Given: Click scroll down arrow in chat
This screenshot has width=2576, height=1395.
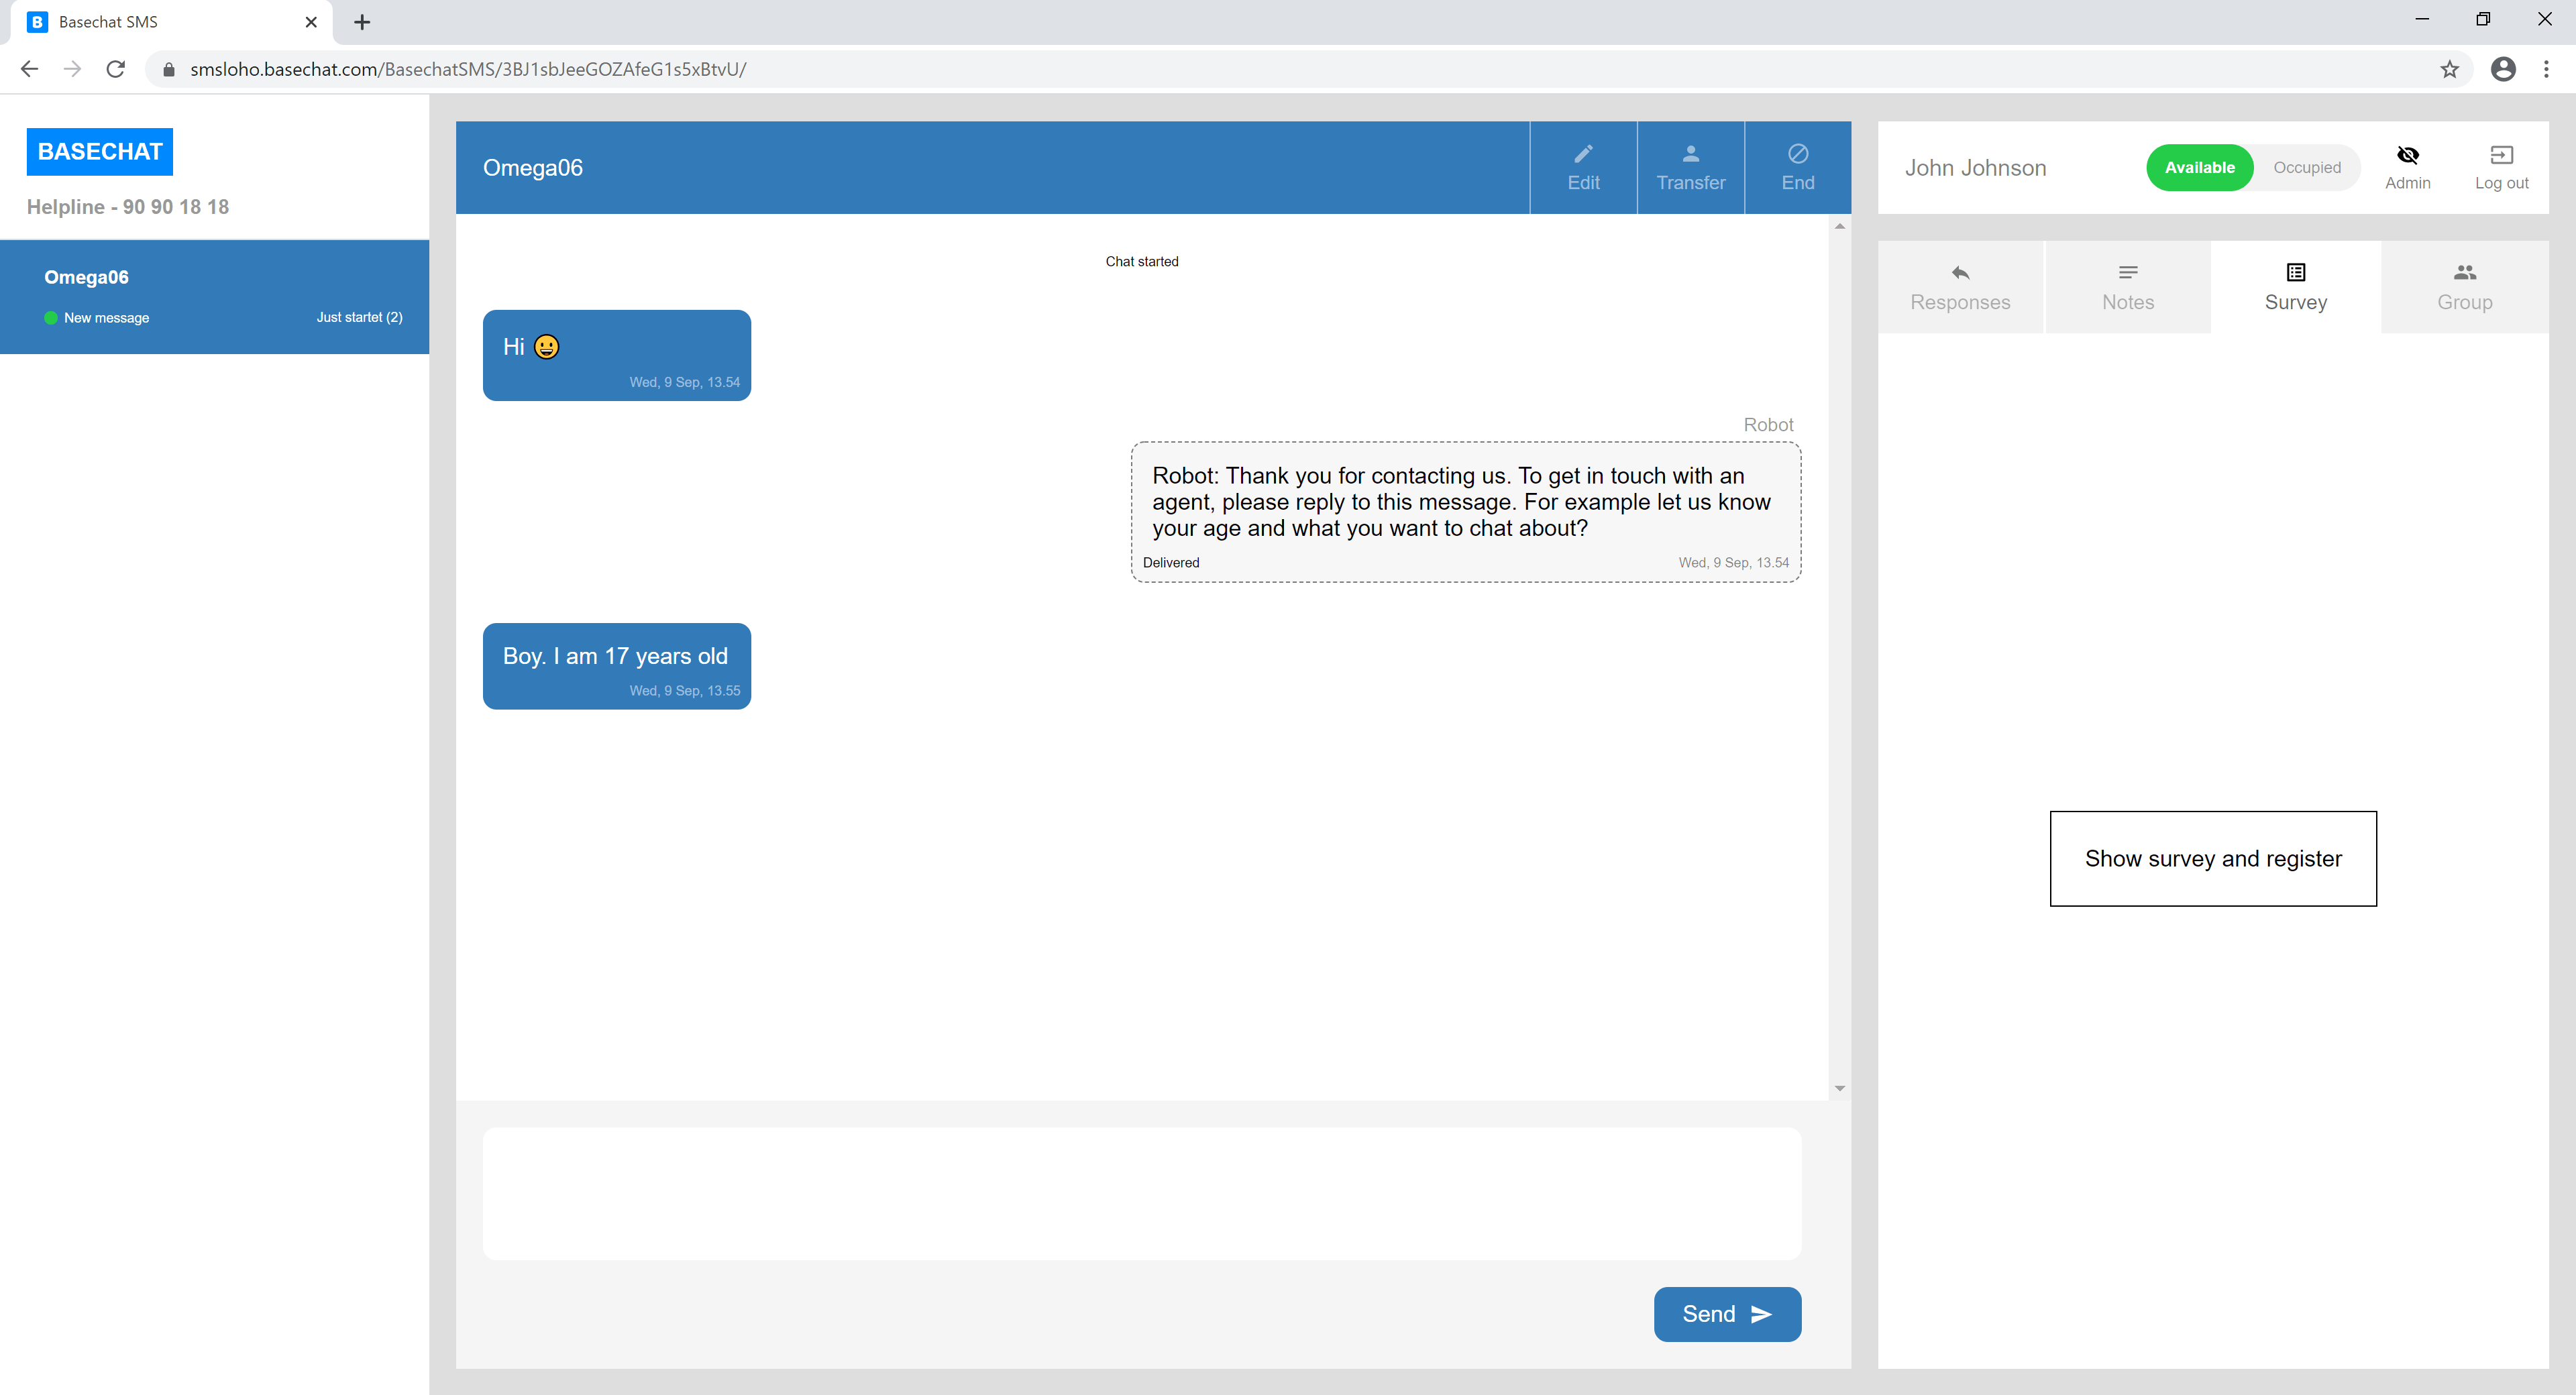Looking at the screenshot, I should pos(1839,1088).
